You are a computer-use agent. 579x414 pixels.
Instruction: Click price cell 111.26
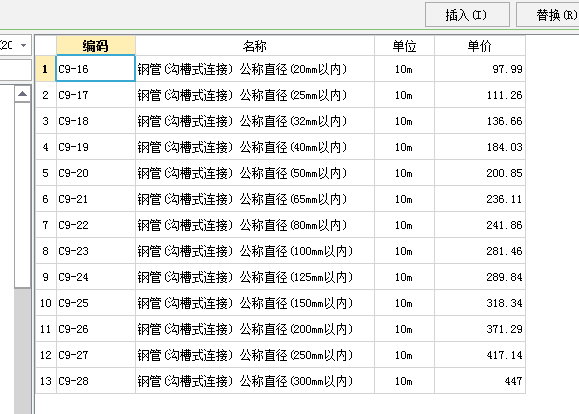[x=480, y=95]
